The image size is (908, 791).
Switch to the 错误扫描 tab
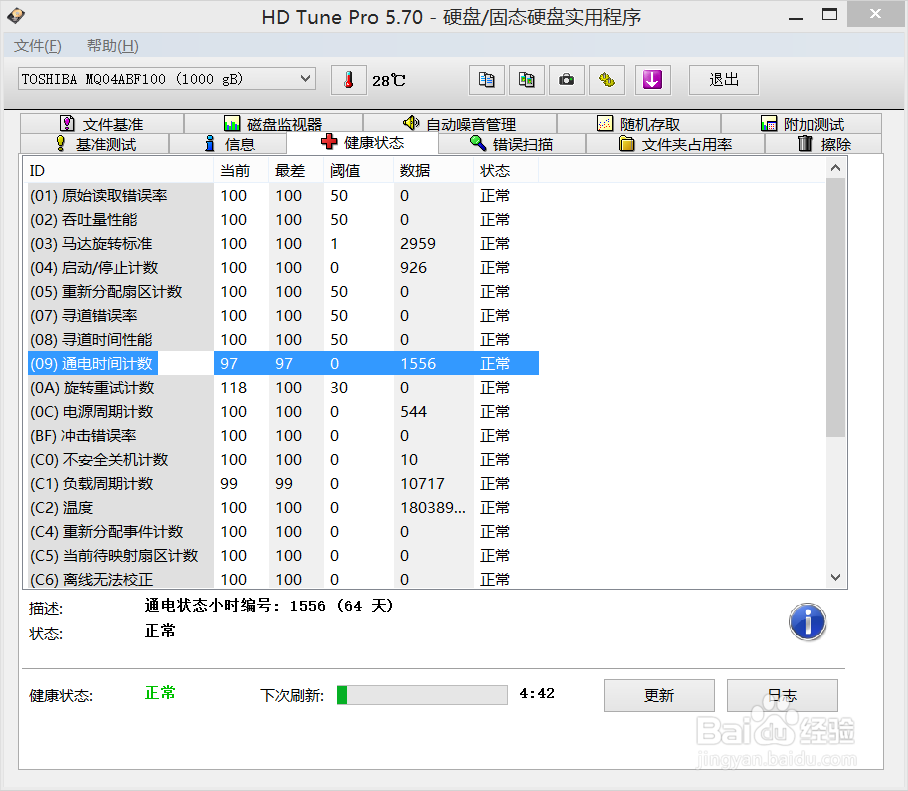(x=512, y=144)
